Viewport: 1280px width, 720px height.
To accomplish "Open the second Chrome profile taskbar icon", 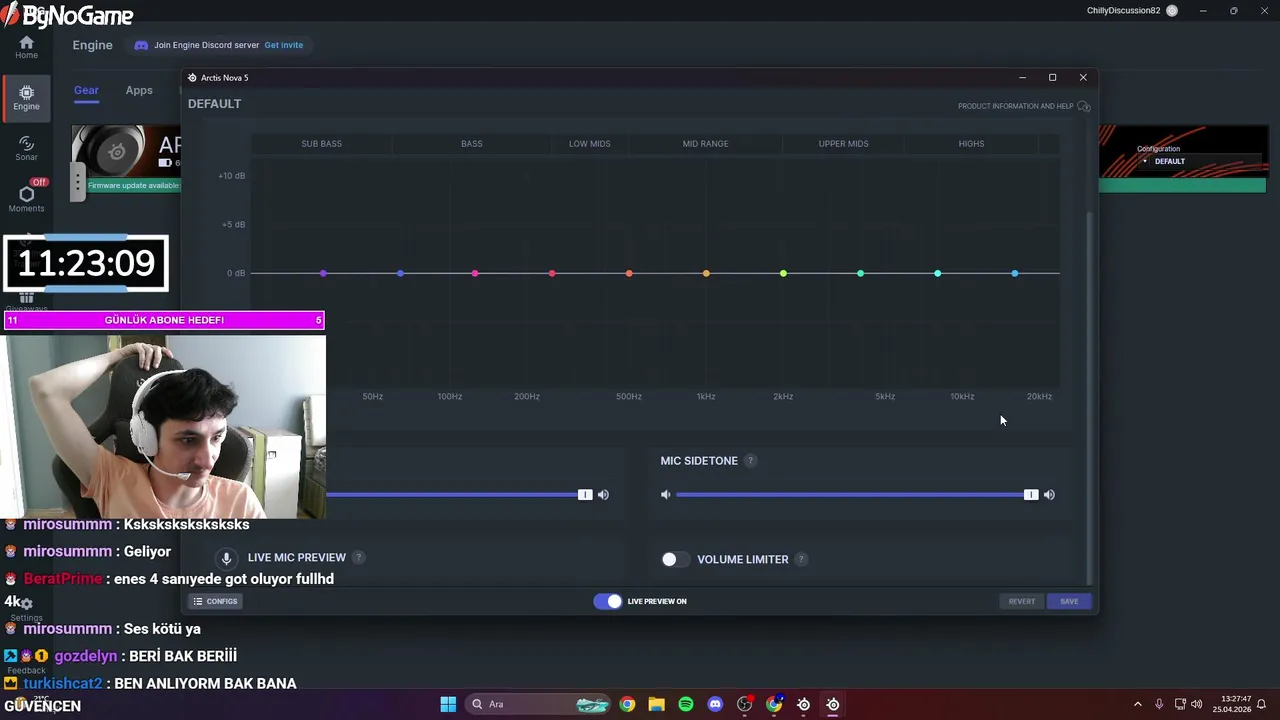I will [774, 704].
